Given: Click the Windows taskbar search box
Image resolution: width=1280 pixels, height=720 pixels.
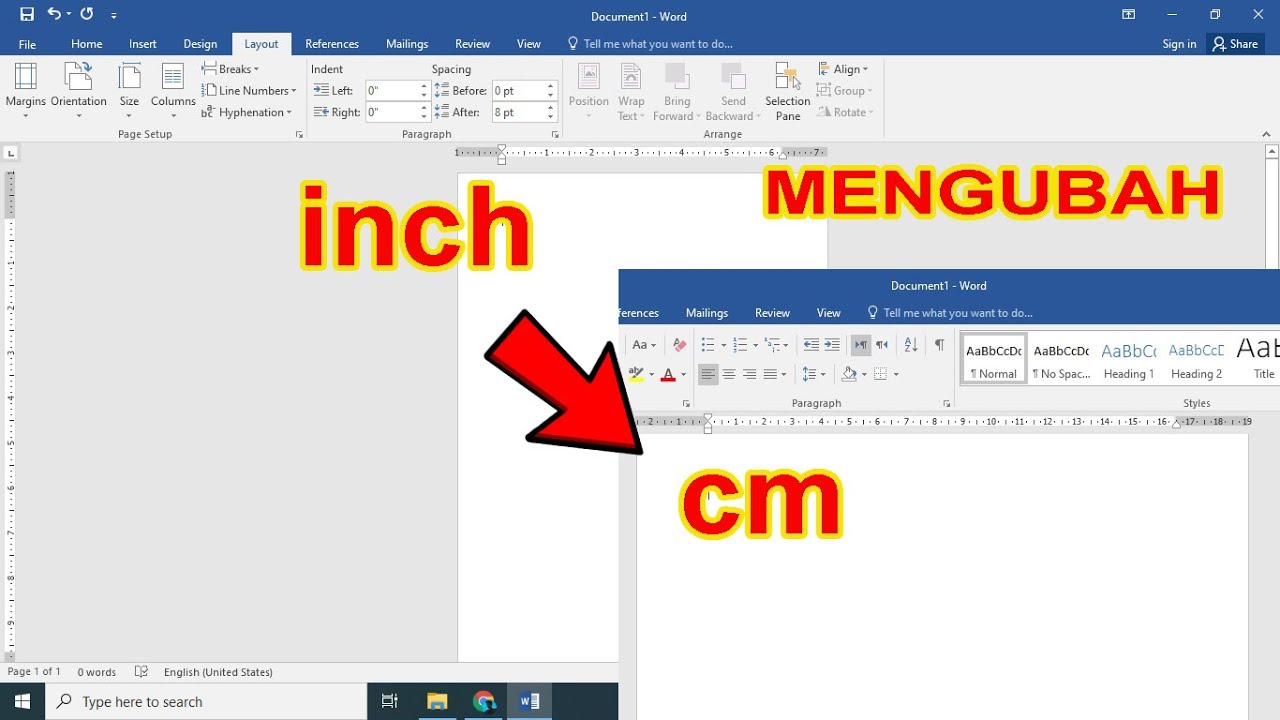Looking at the screenshot, I should point(206,701).
